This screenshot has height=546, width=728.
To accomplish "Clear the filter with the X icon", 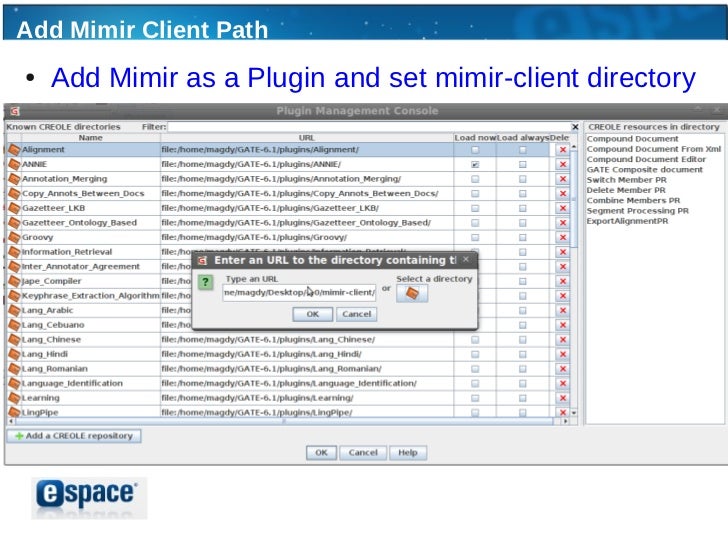I will [575, 127].
